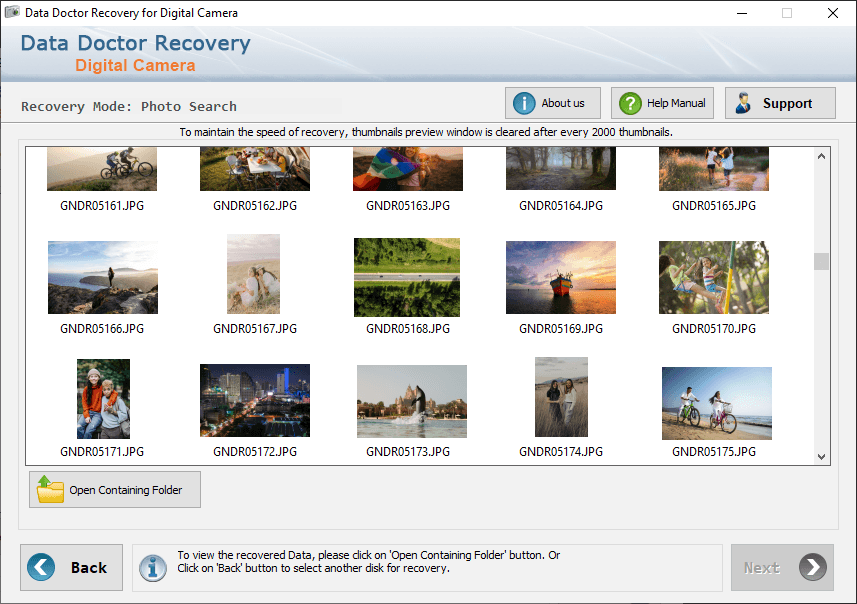Select beach cycling thumbnail GNDR05175

[717, 403]
